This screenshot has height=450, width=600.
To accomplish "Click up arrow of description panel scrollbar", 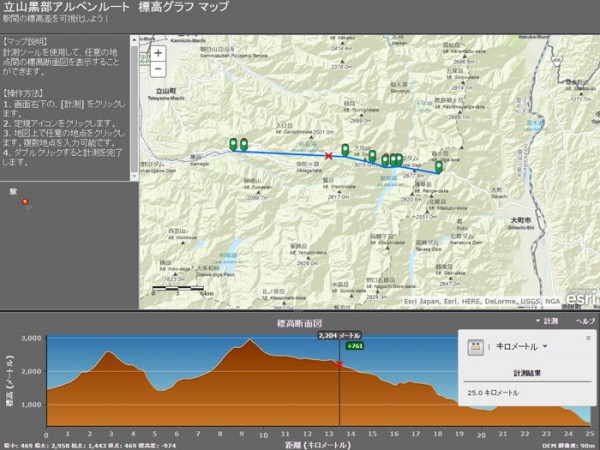I will [134, 39].
